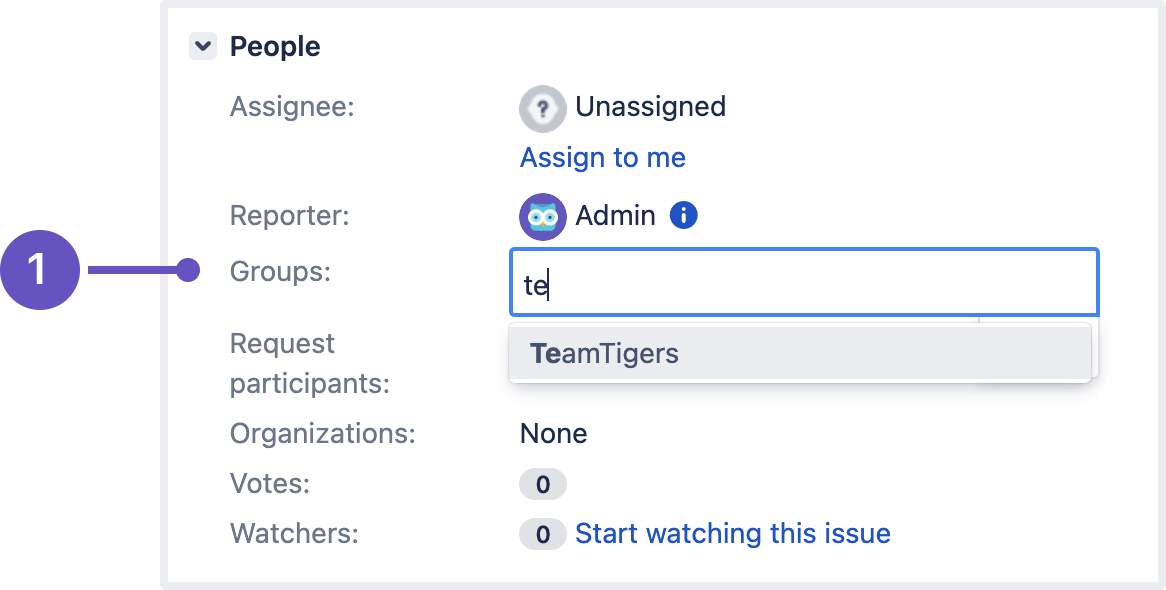The width and height of the screenshot is (1166, 590).
Task: Click the purple number 1 callout
Action: pos(38,270)
